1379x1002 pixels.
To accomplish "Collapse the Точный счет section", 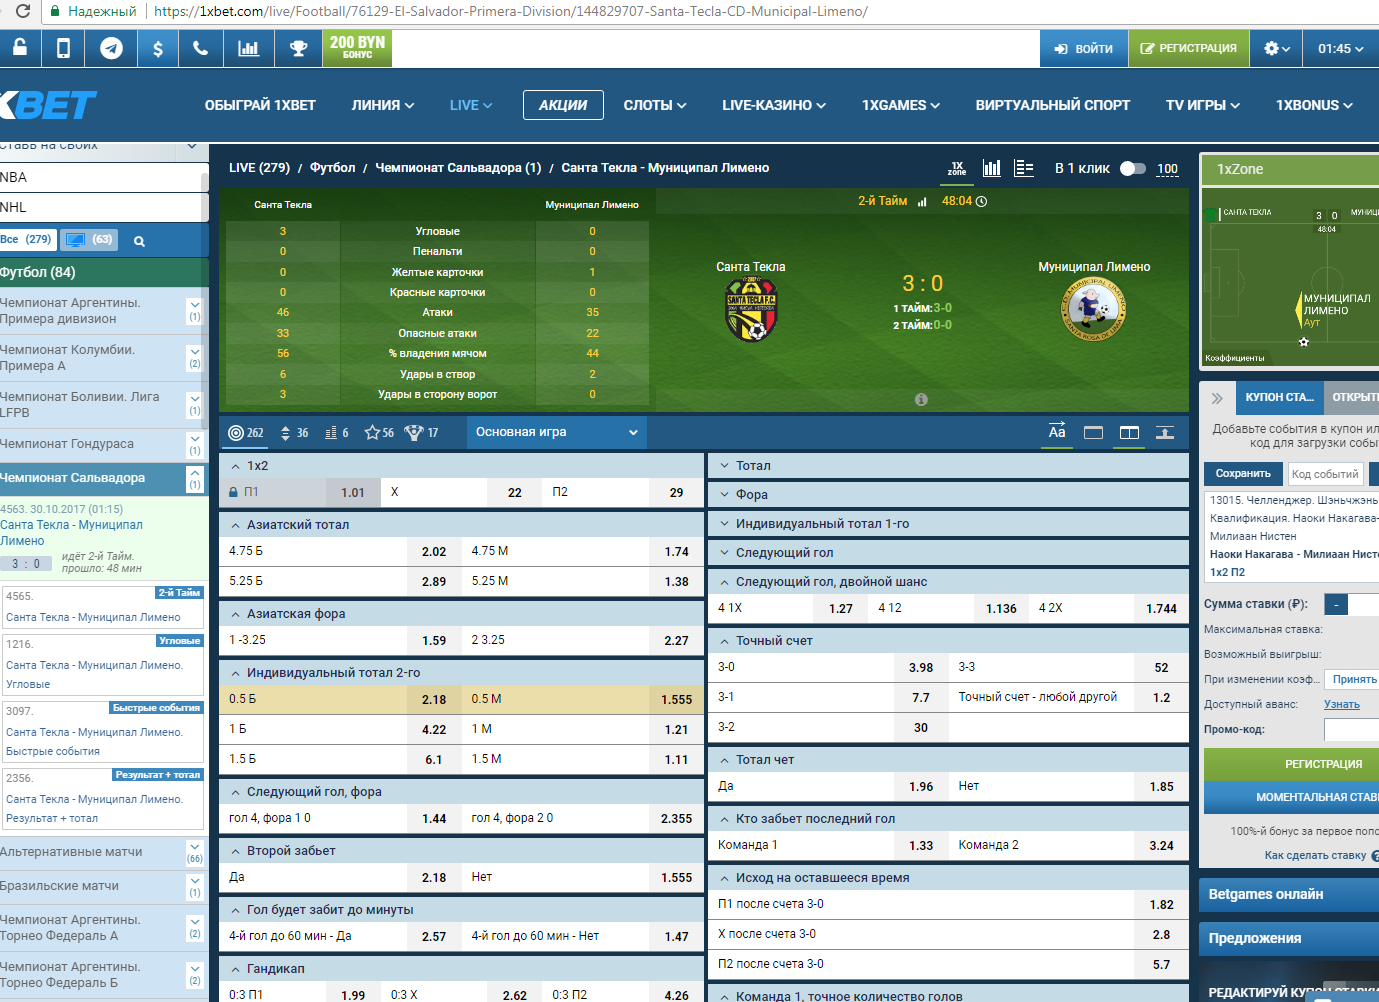I will [x=948, y=641].
